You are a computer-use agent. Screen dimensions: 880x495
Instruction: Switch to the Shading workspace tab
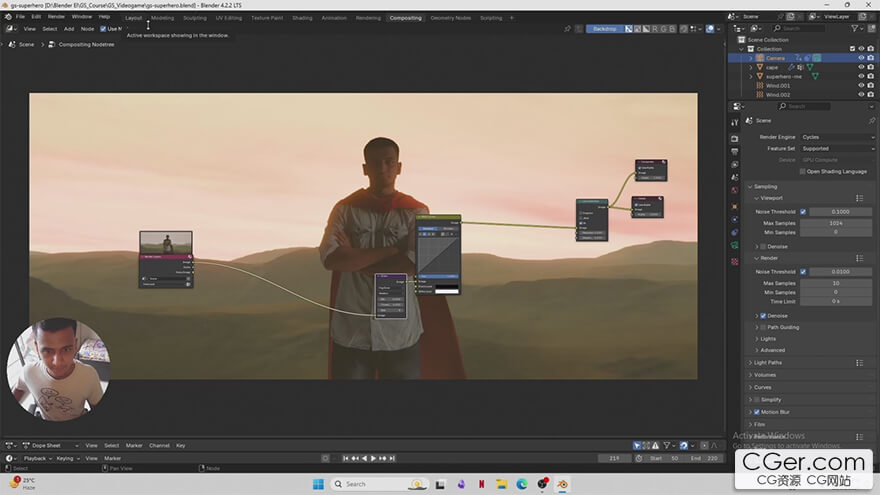pos(302,18)
